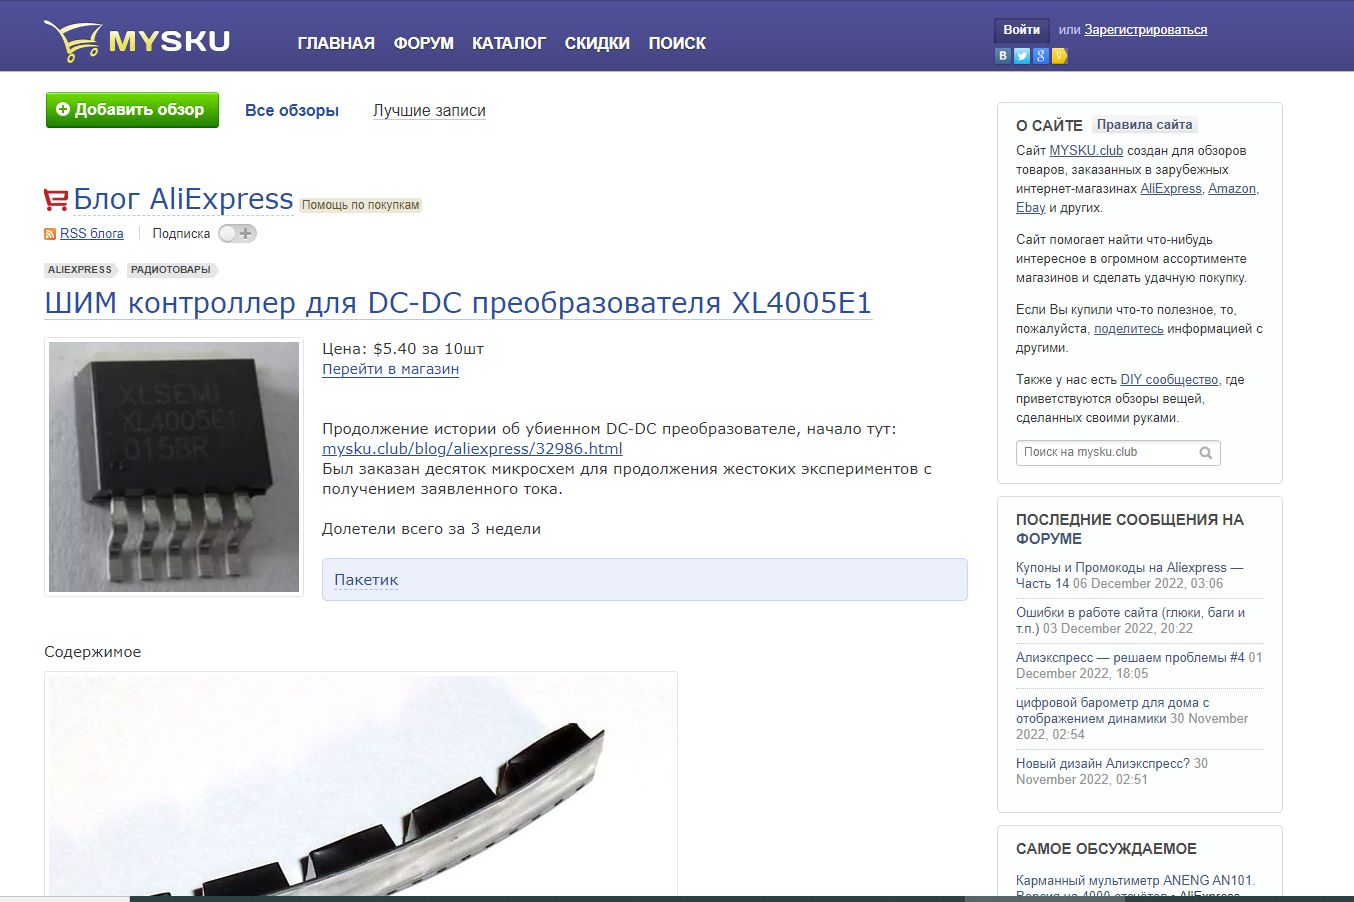Click the РАДИОТОВАРЫ category tag

171,270
